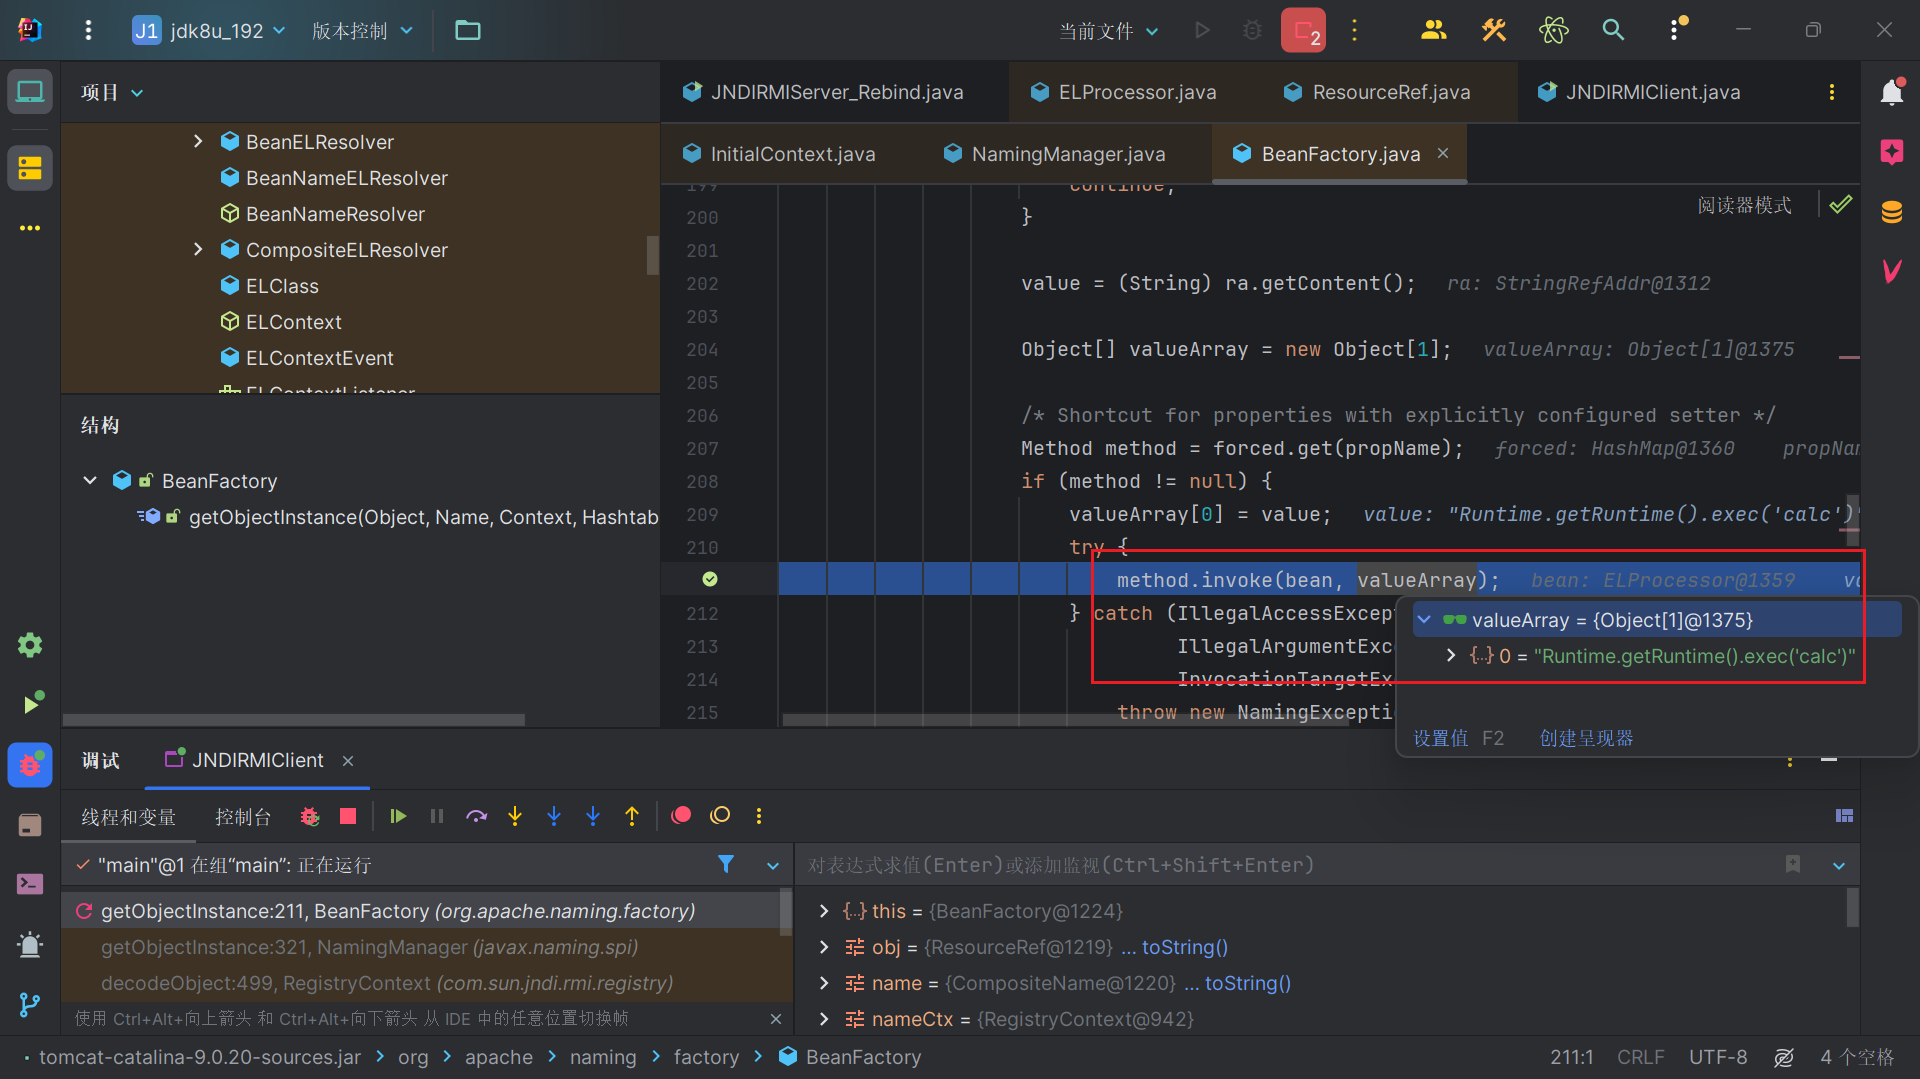This screenshot has width=1920, height=1079.
Task: Click Resume Program in debug toolbar
Action: click(398, 816)
